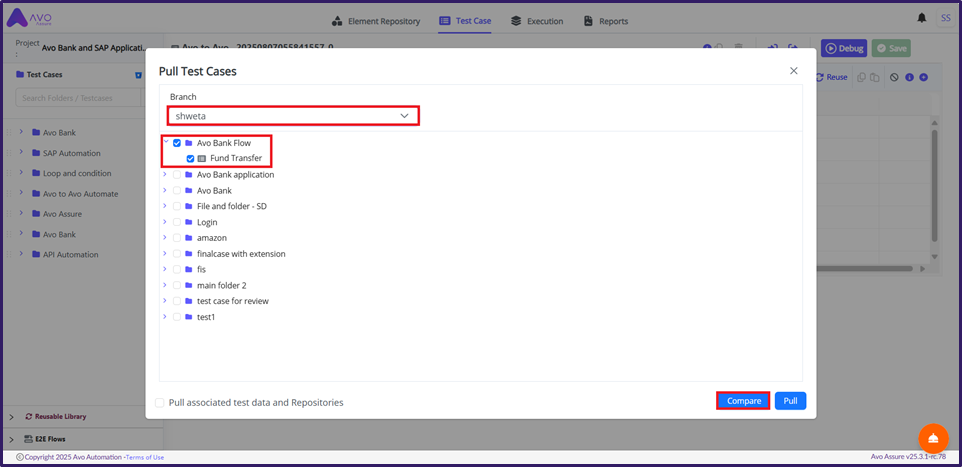Click the Pull button
Screen dimensions: 962x467
click(x=790, y=401)
